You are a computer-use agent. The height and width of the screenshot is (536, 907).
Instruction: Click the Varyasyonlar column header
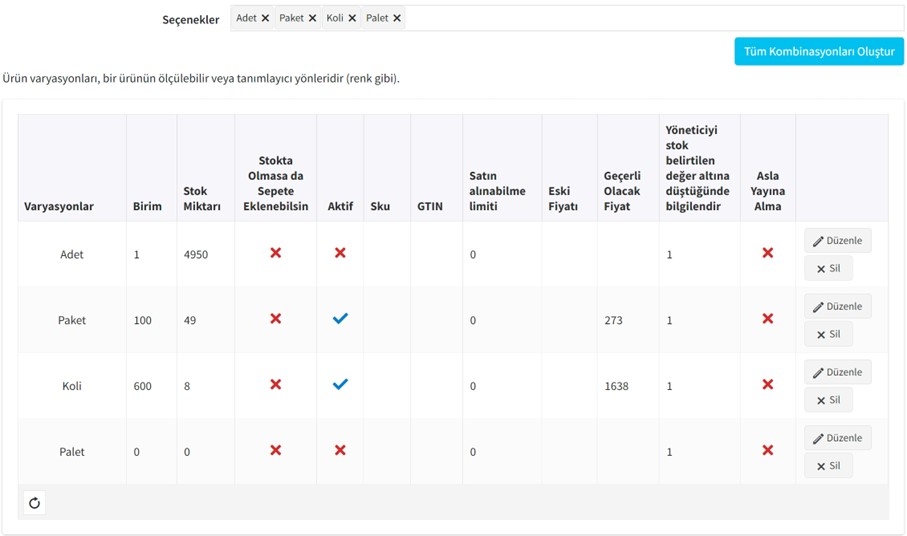tap(58, 206)
